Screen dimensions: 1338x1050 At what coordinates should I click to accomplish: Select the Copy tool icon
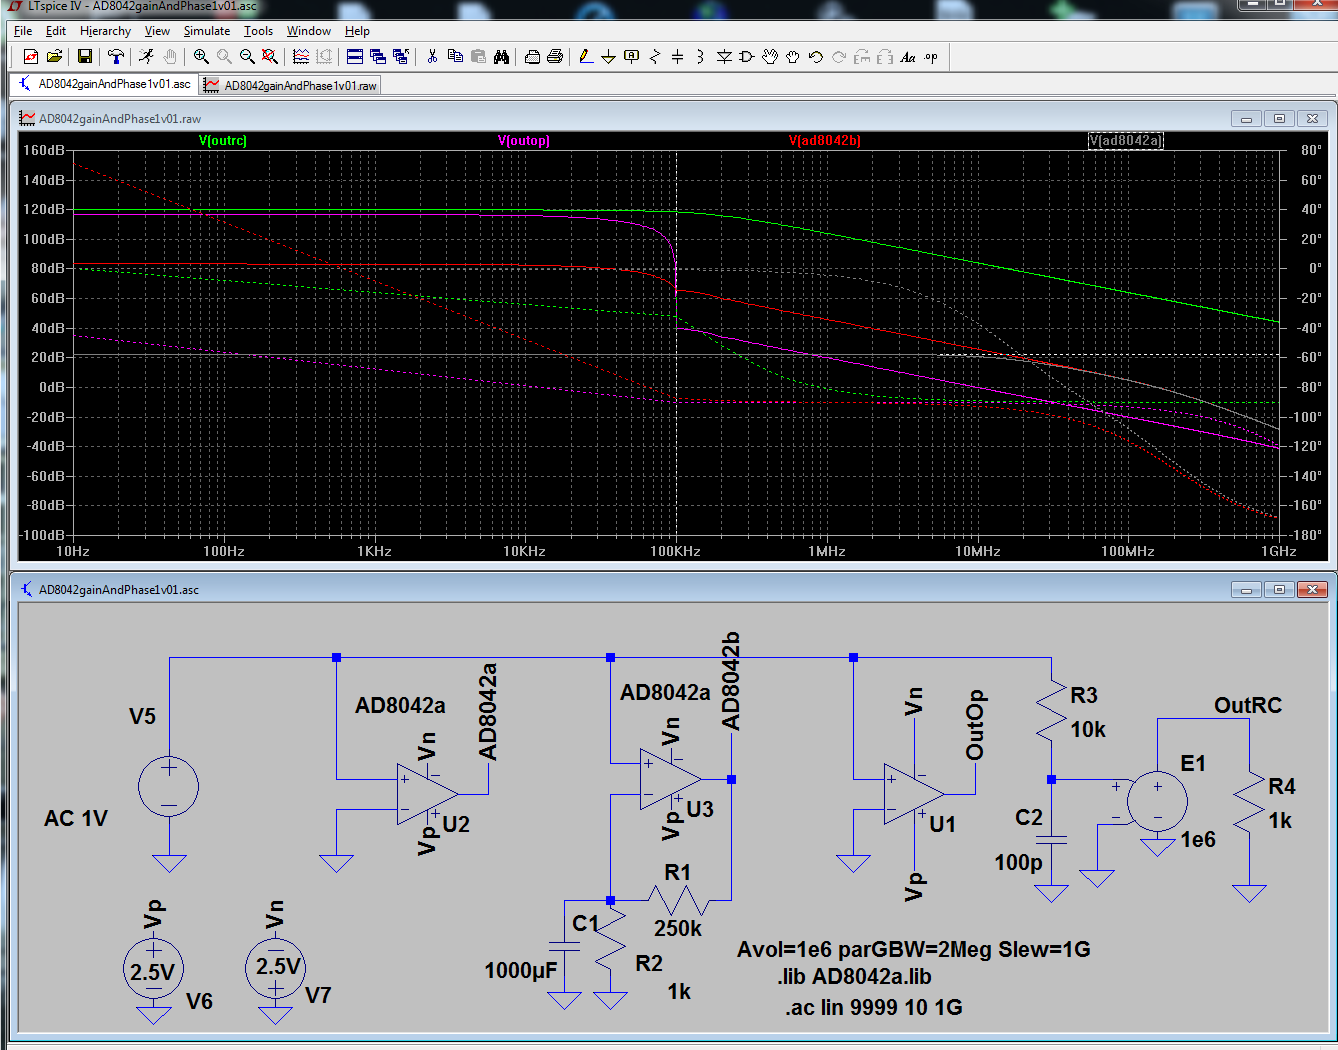(455, 57)
